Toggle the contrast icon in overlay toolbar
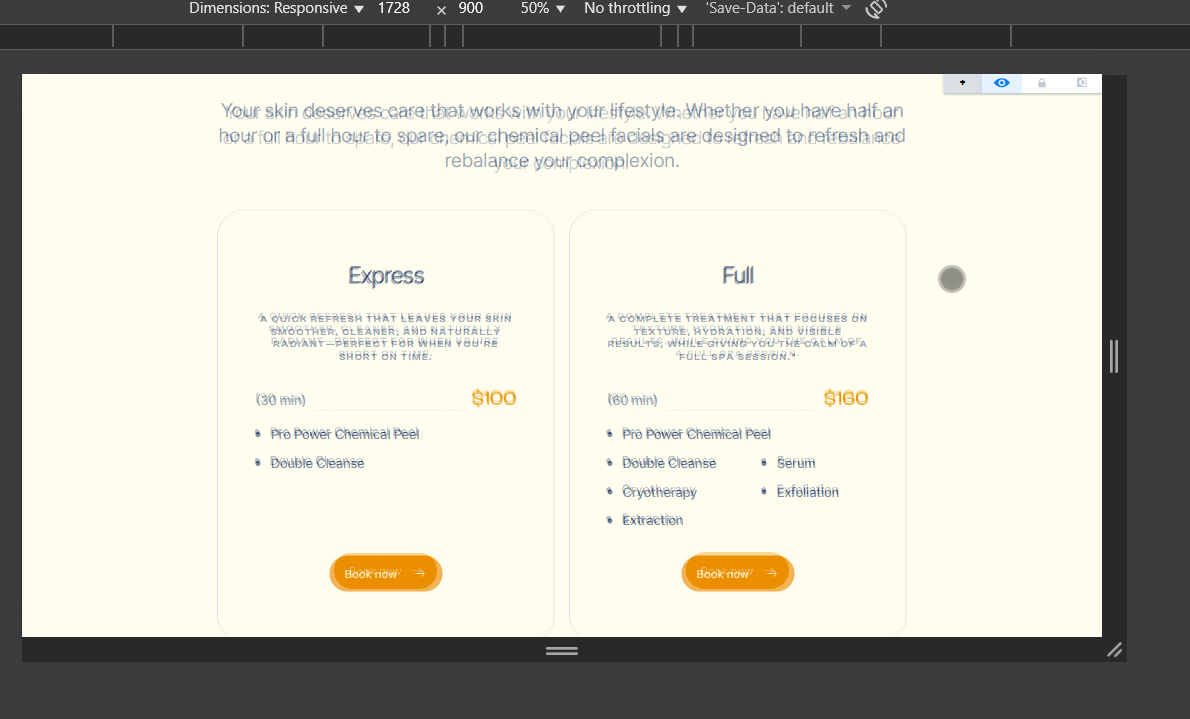The image size is (1190, 719). (x=1082, y=83)
